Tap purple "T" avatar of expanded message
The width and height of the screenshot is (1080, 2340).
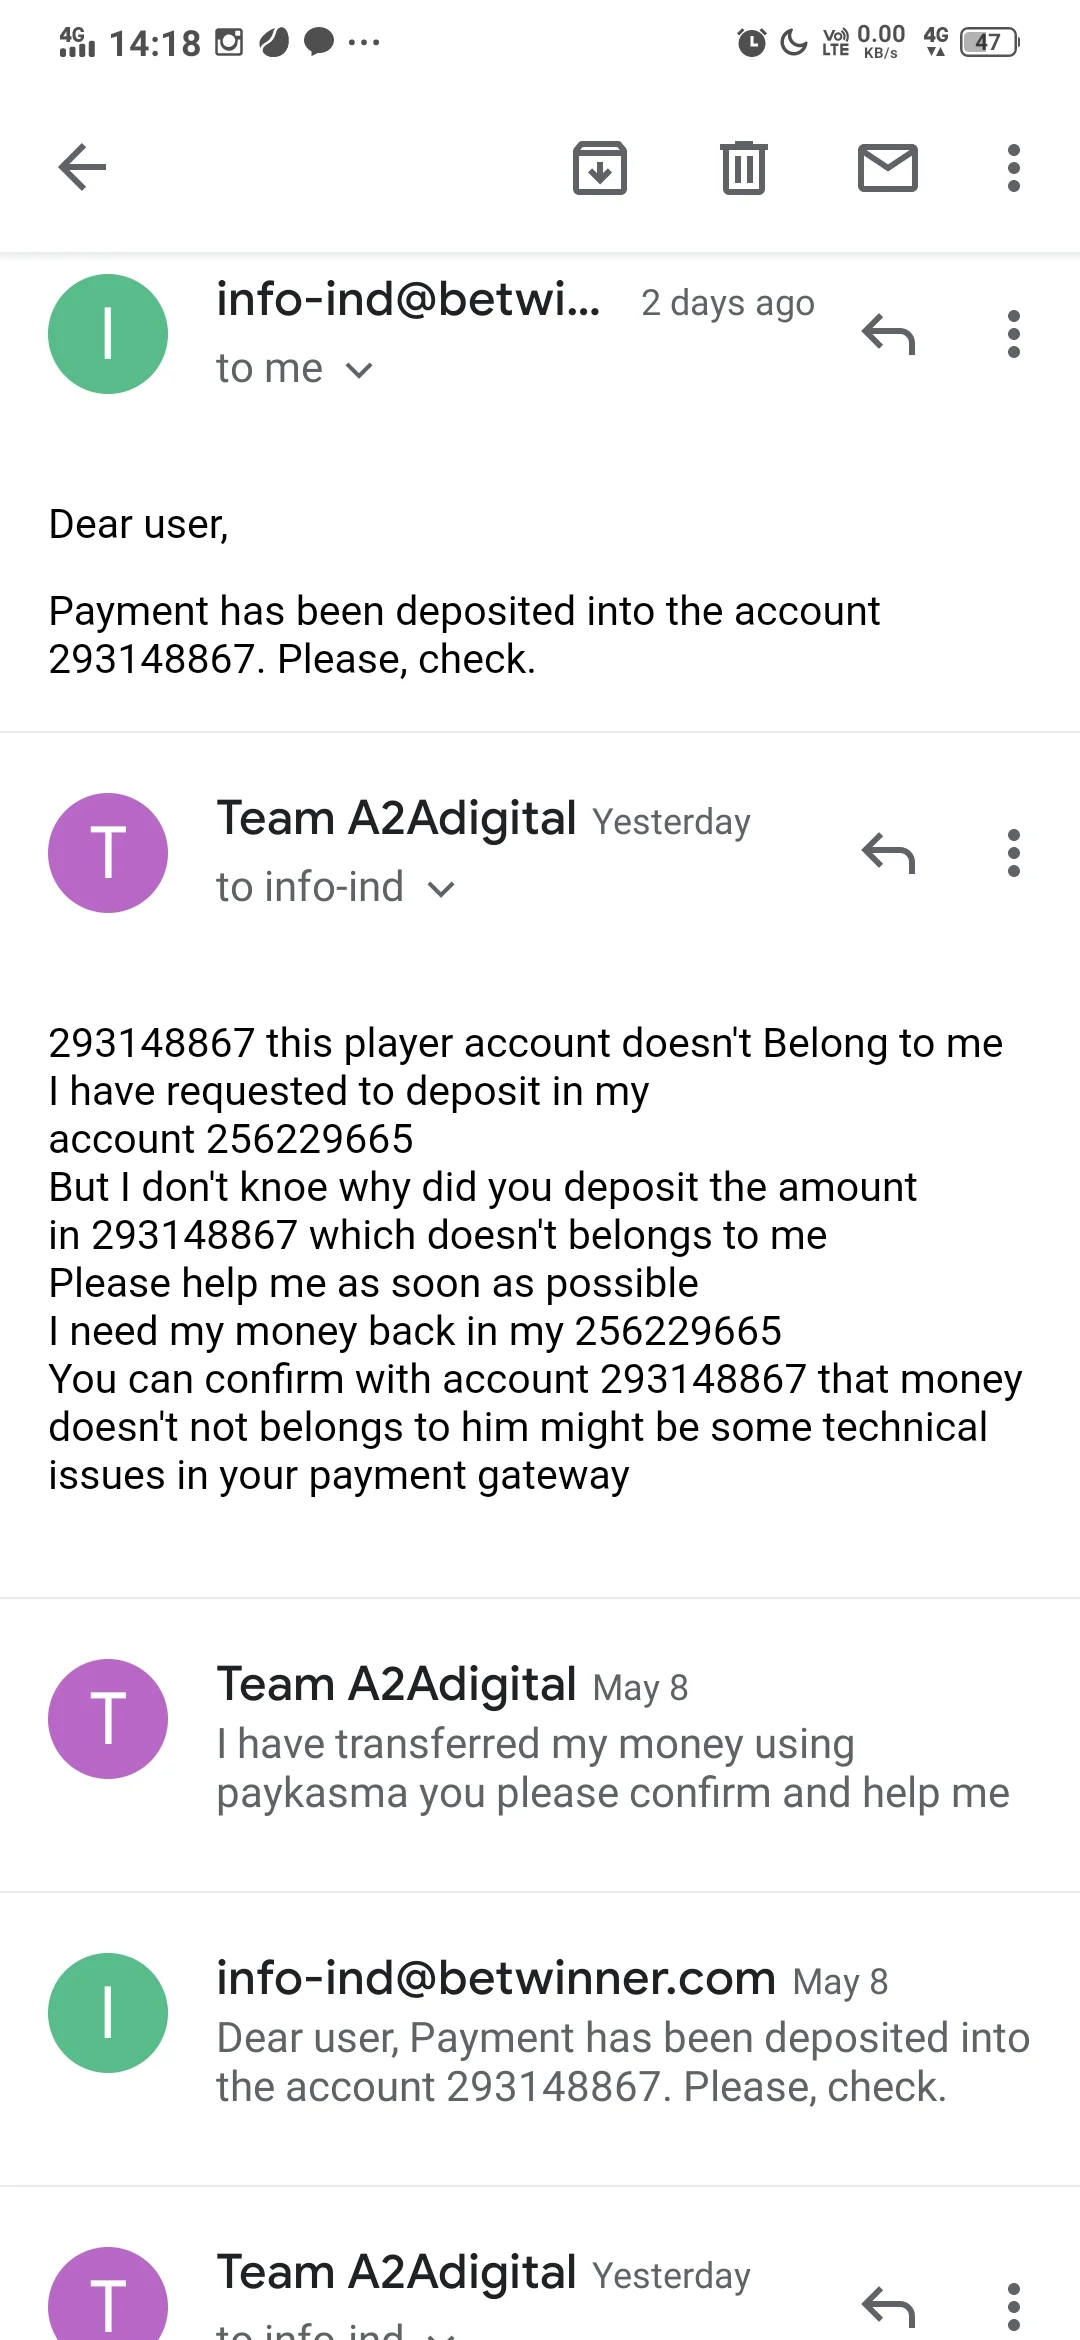pos(108,853)
